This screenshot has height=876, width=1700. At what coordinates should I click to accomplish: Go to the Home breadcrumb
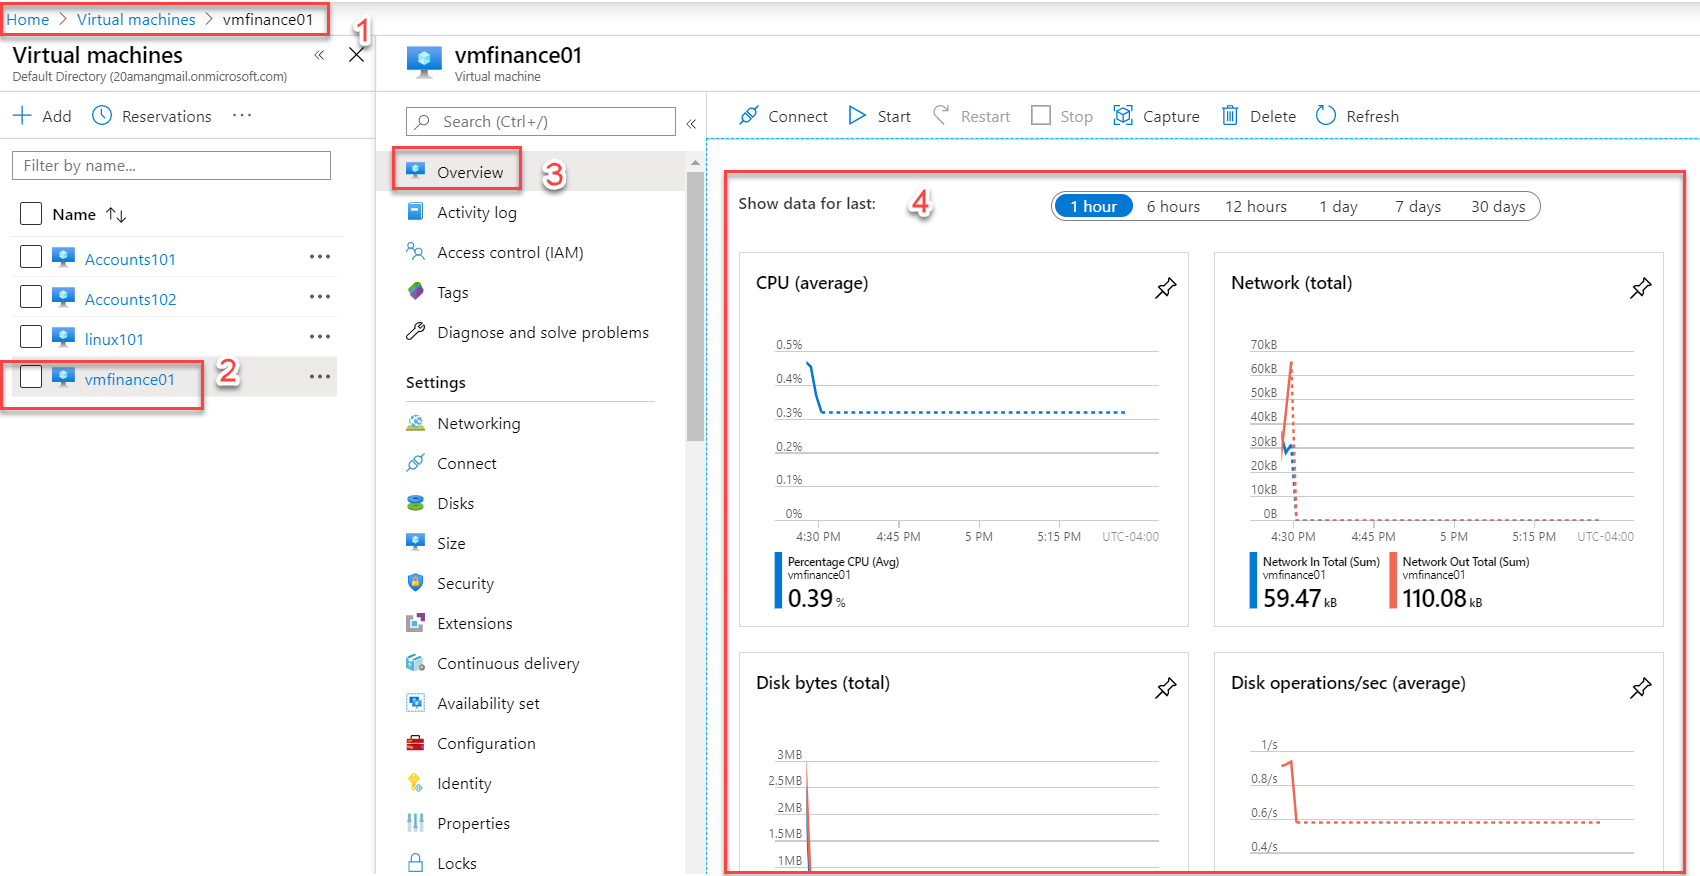point(28,20)
